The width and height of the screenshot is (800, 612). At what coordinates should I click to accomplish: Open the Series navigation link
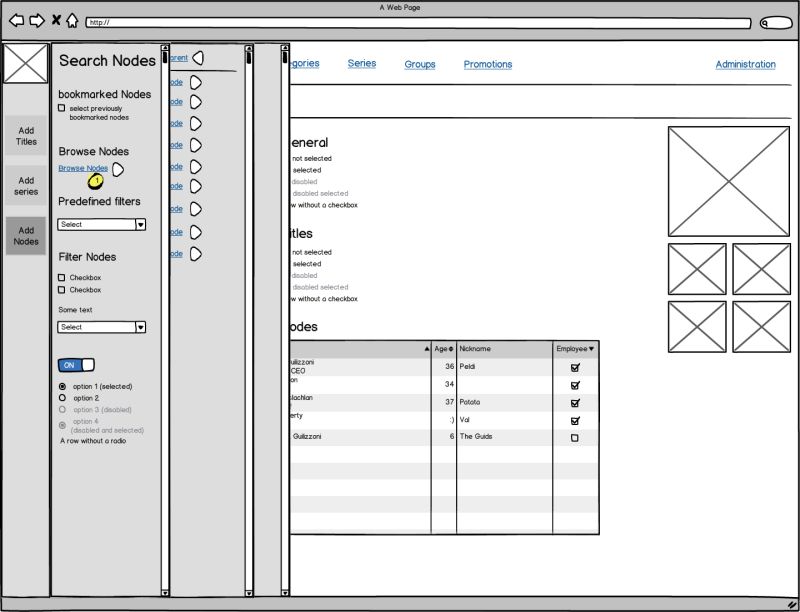(362, 63)
